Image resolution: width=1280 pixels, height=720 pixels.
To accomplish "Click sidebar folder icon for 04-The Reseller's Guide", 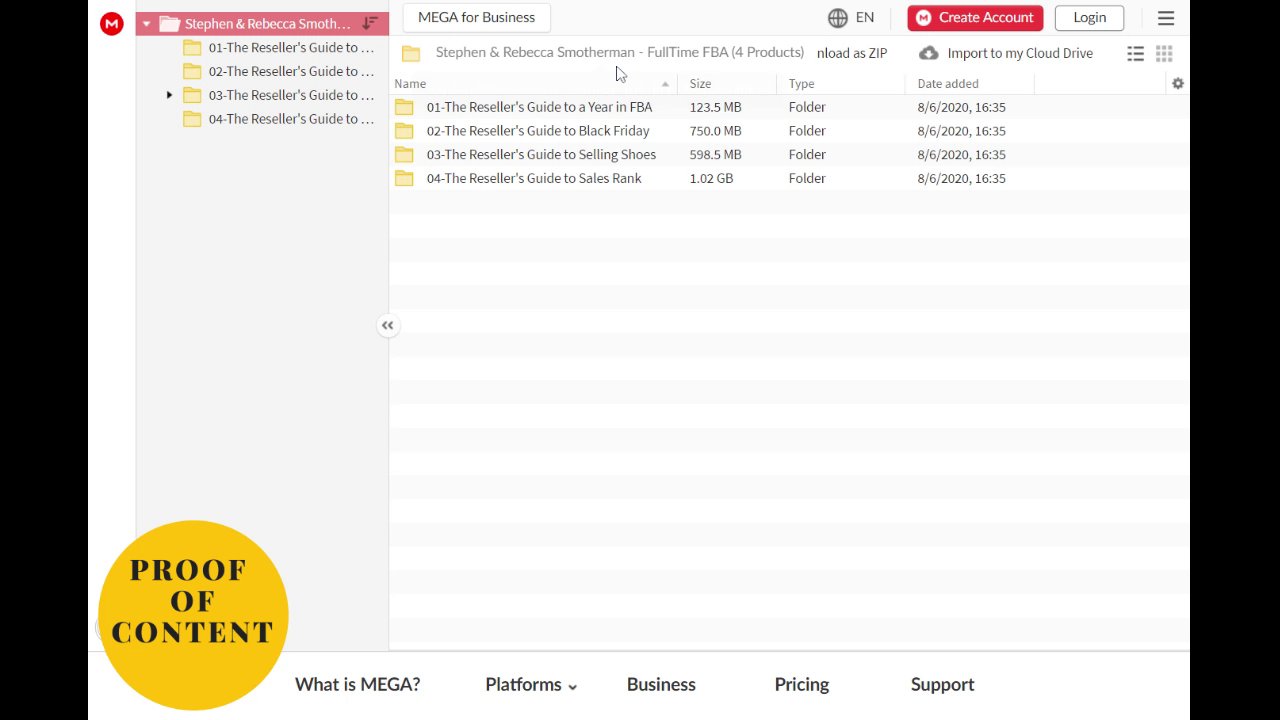I will (x=192, y=120).
